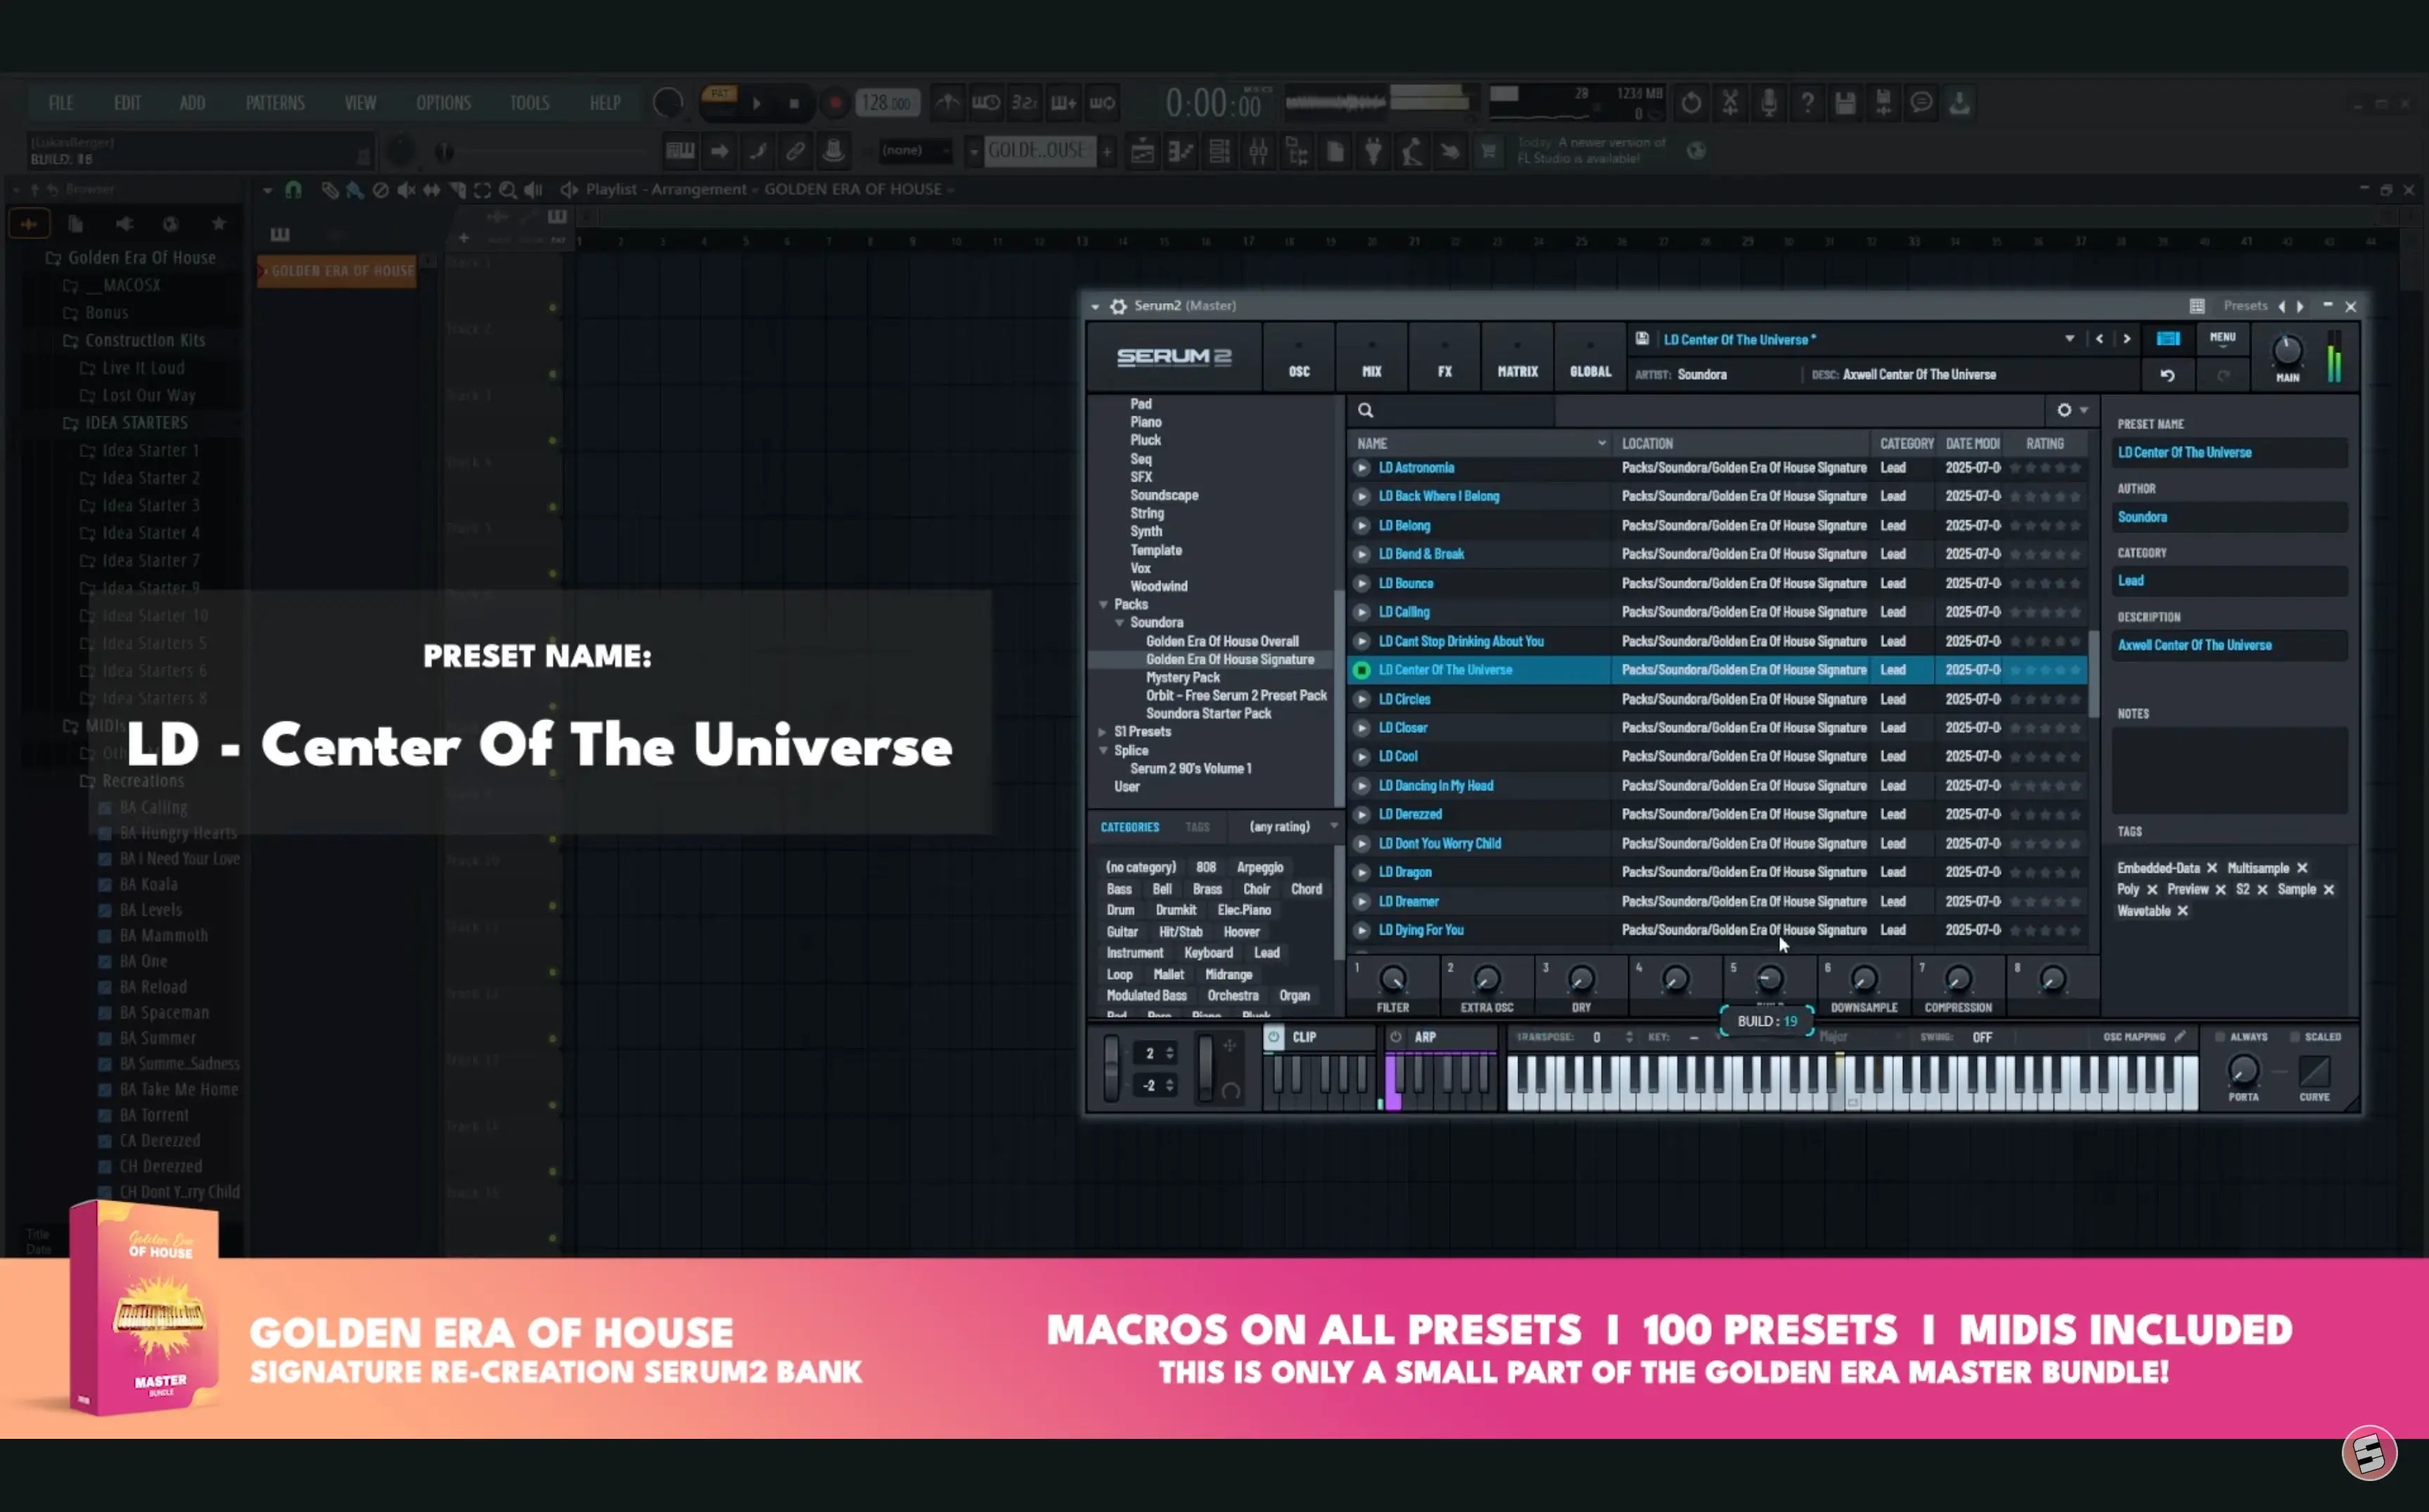This screenshot has width=2429, height=1512.
Task: Click the undo arrow in Serum header
Action: tap(2167, 375)
